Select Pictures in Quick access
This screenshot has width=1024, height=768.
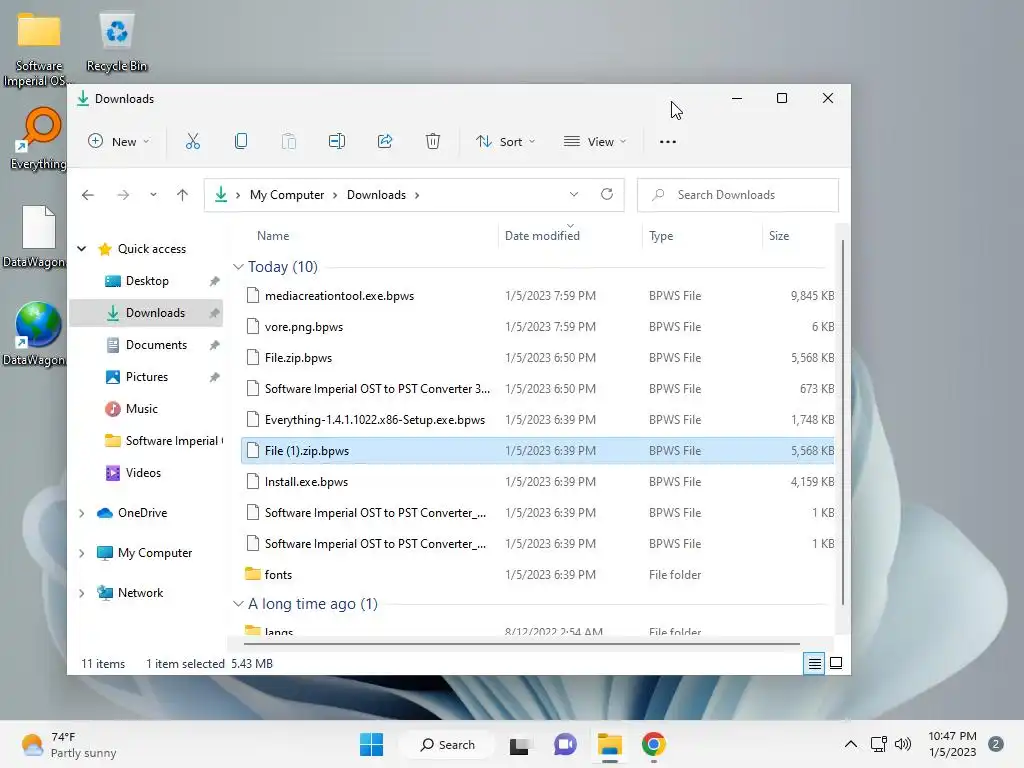[147, 377]
